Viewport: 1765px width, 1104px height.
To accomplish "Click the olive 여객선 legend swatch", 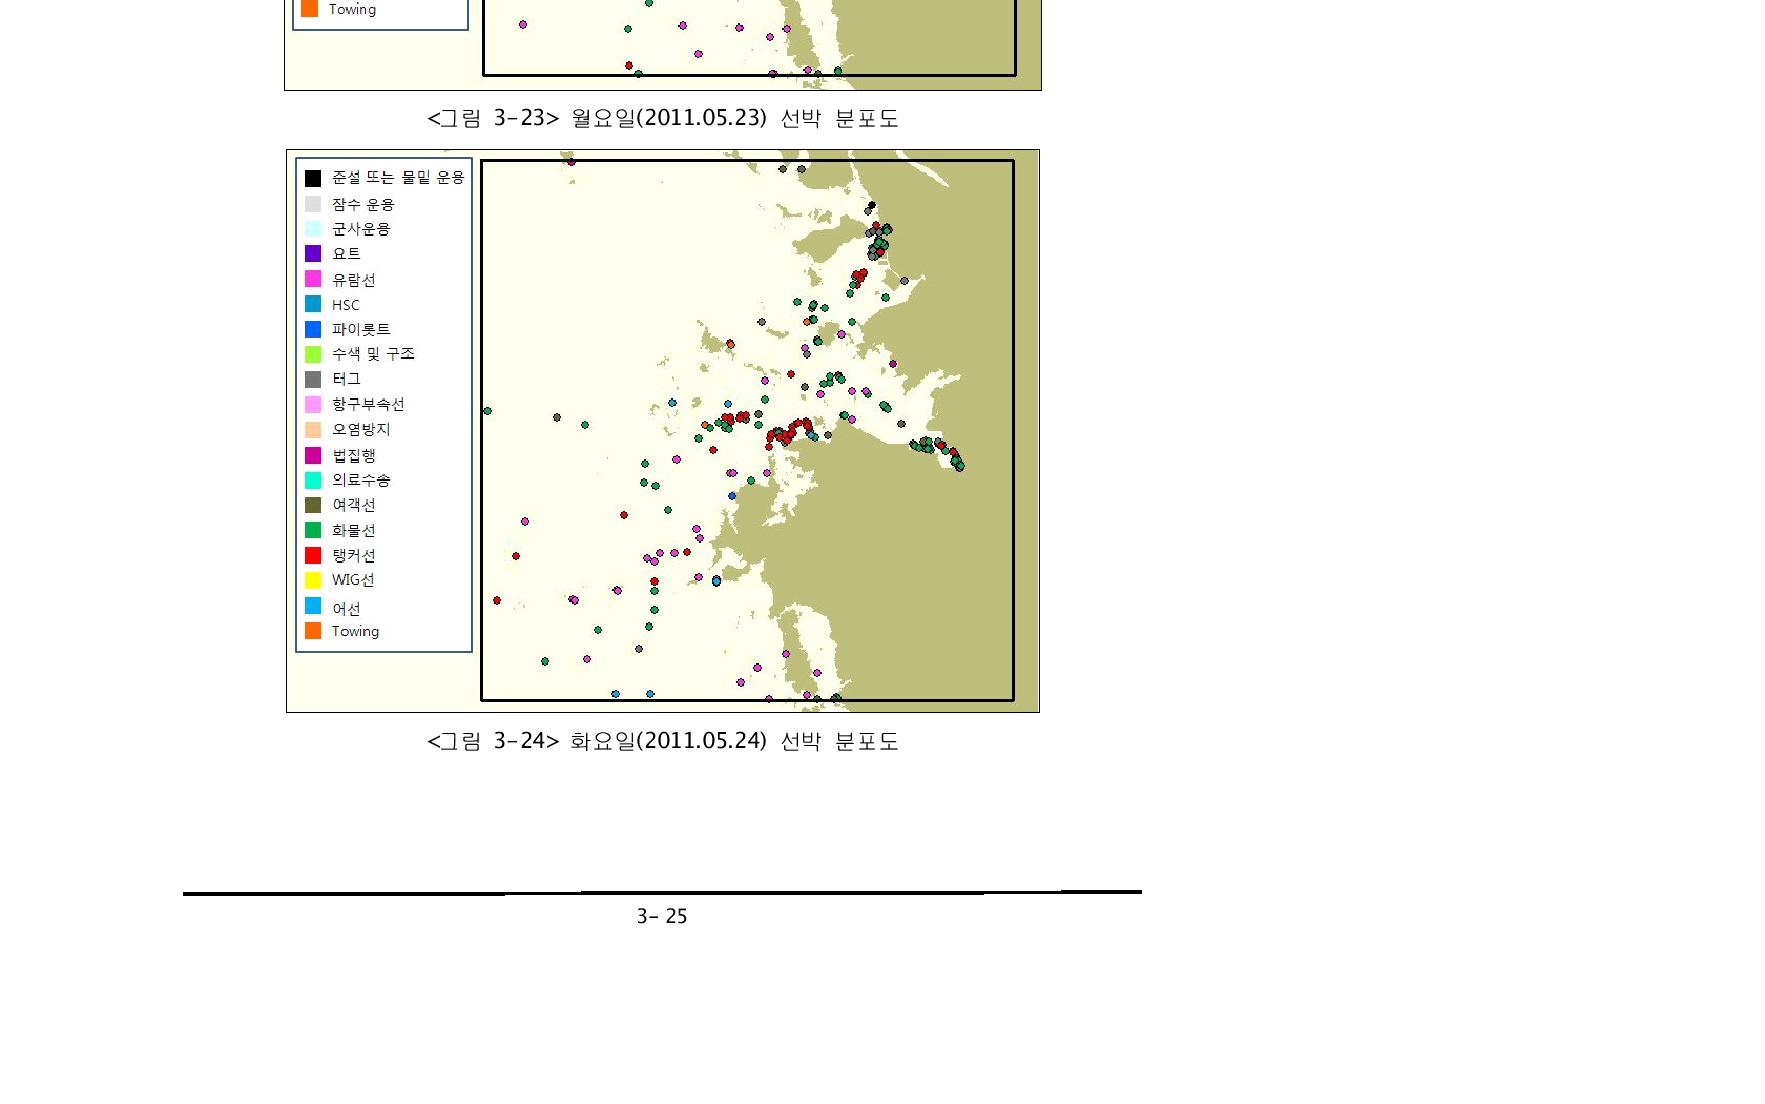I will point(313,505).
